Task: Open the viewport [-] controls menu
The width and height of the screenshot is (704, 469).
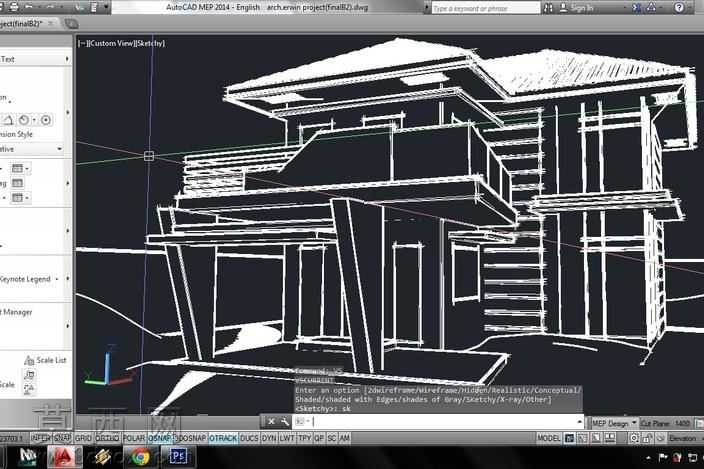Action: point(82,43)
